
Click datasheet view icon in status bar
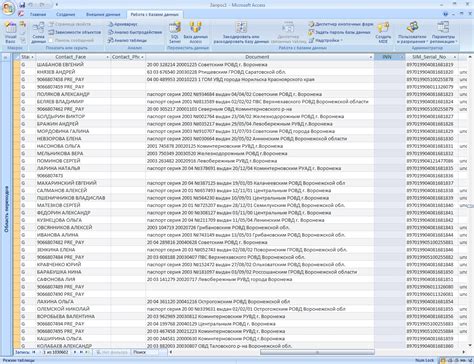tap(443, 360)
